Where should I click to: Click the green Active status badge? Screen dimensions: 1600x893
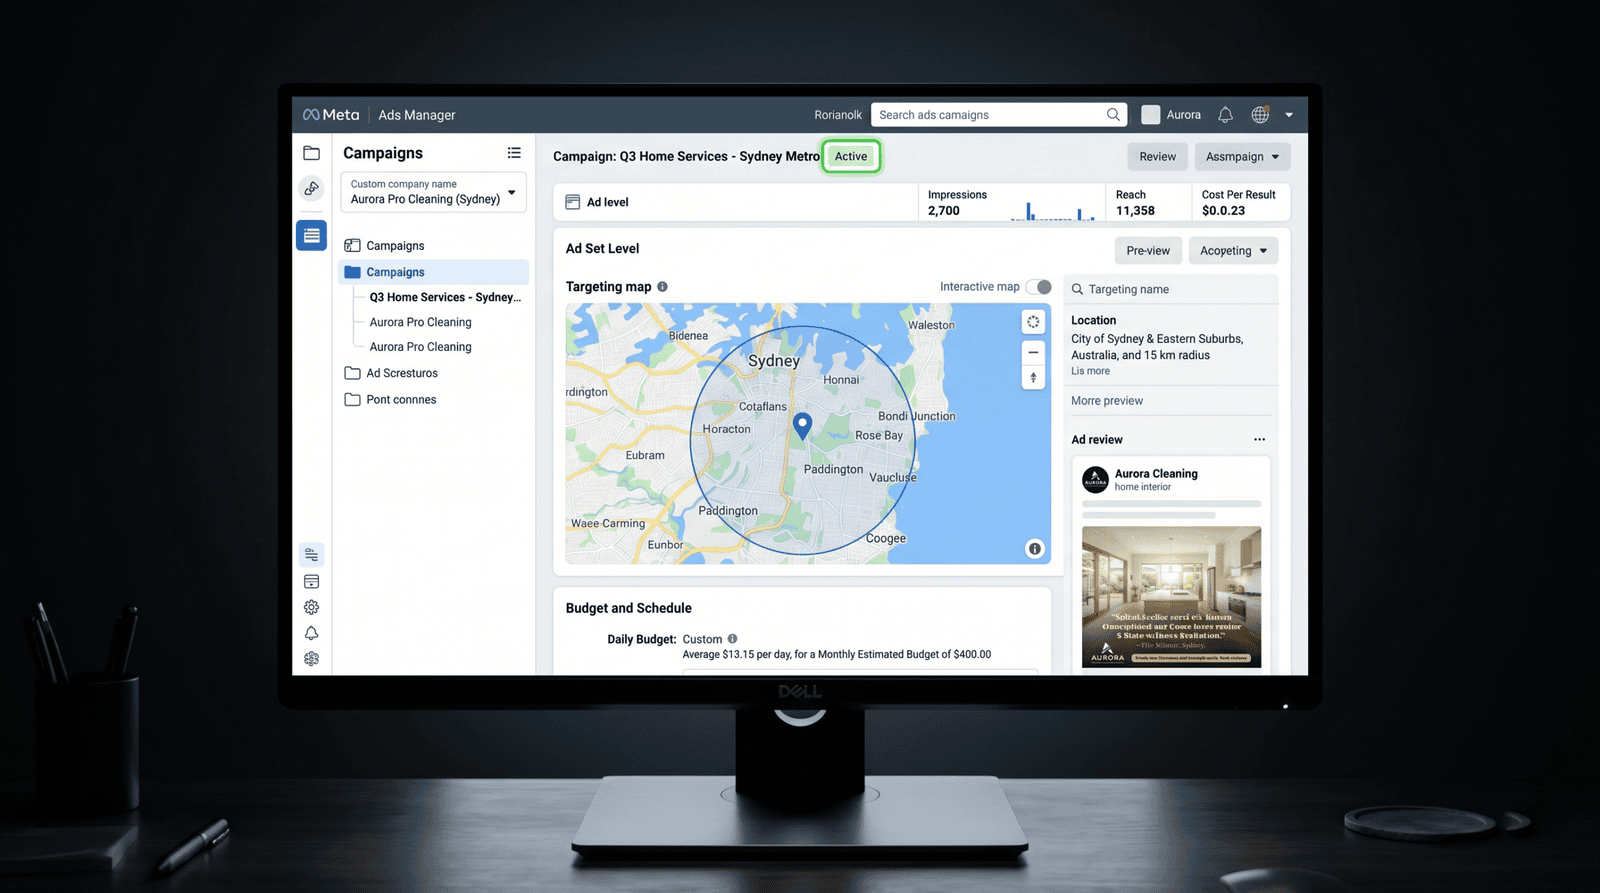[851, 156]
